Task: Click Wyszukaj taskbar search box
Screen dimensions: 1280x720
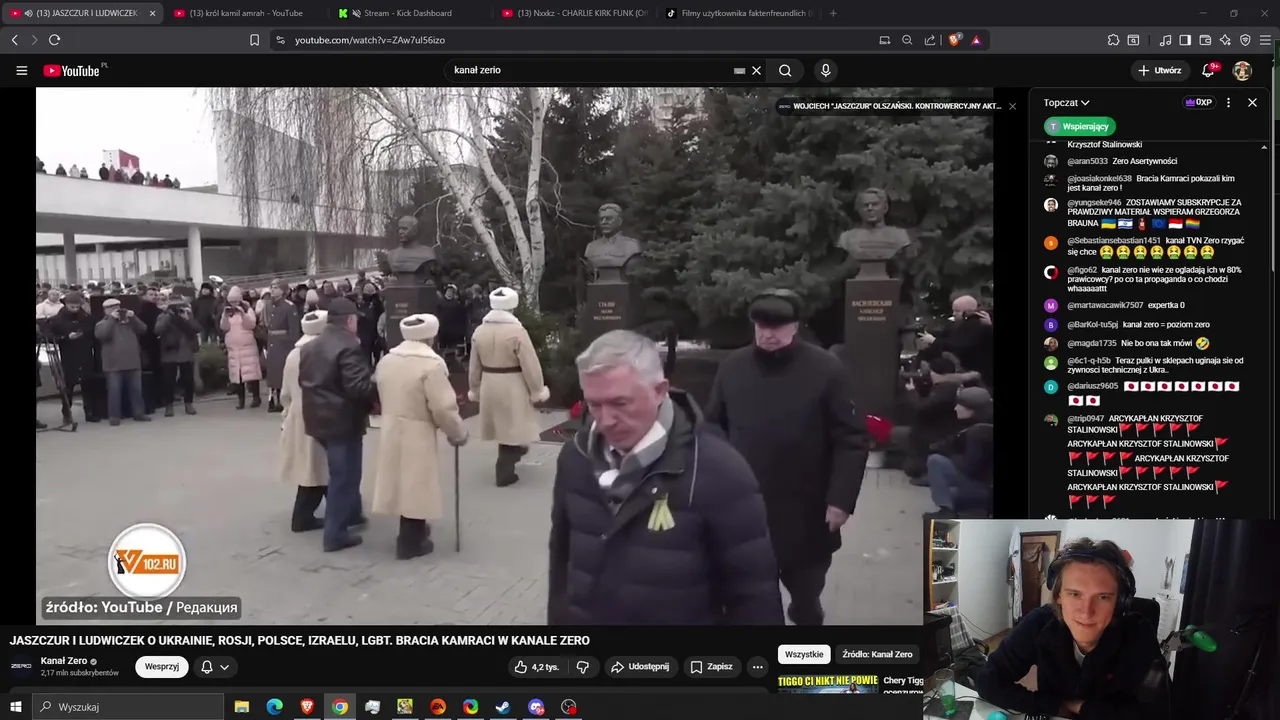Action: 129,707
